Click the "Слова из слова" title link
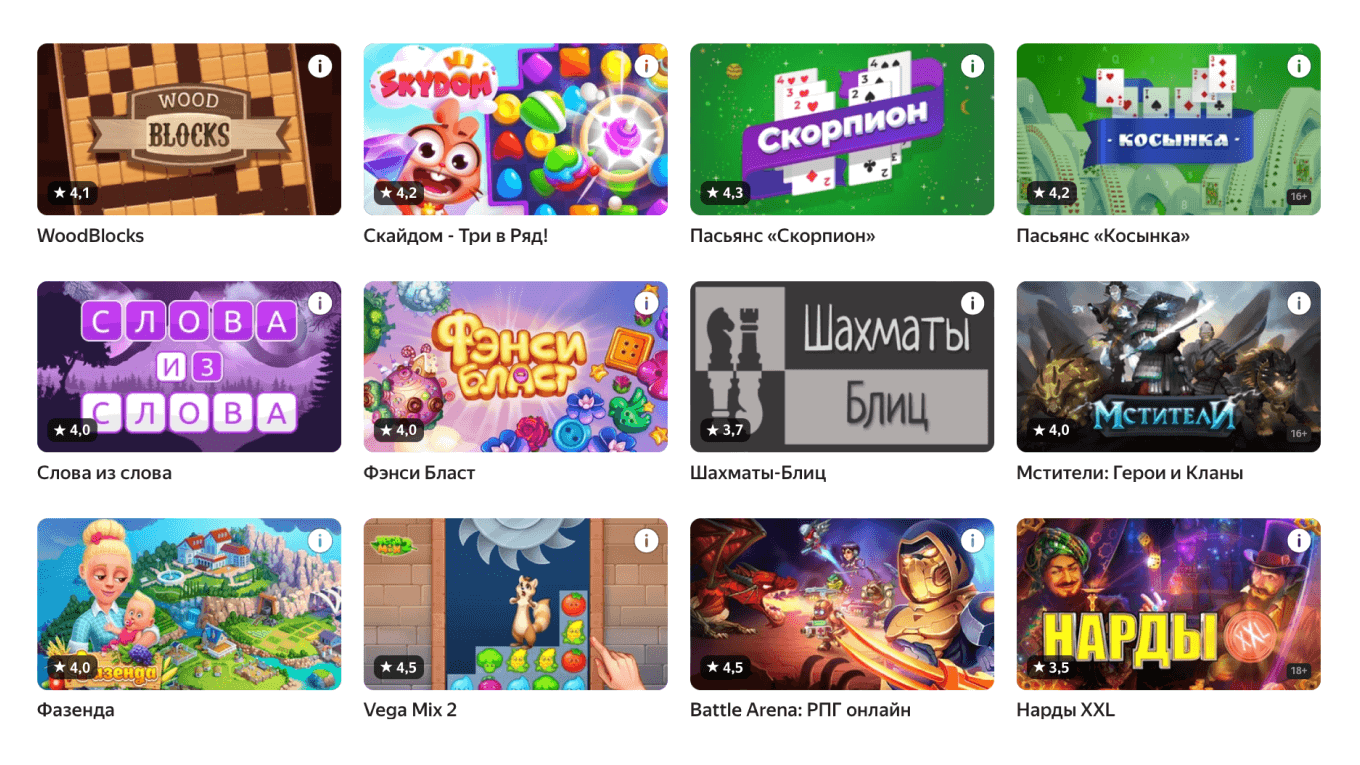Screen dimensions: 1360x765 [x=104, y=473]
